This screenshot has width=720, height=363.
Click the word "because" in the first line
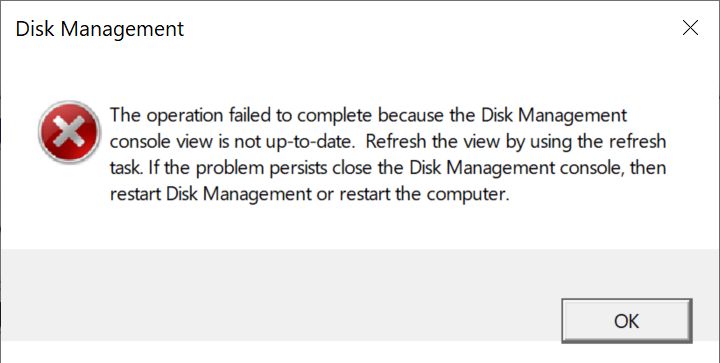click(x=411, y=115)
